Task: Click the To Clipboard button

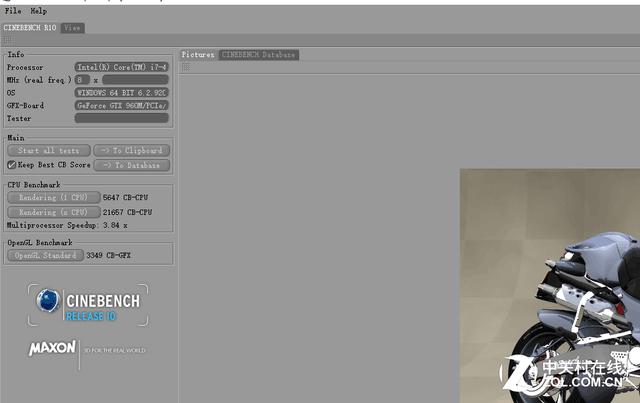Action: pyautogui.click(x=131, y=150)
